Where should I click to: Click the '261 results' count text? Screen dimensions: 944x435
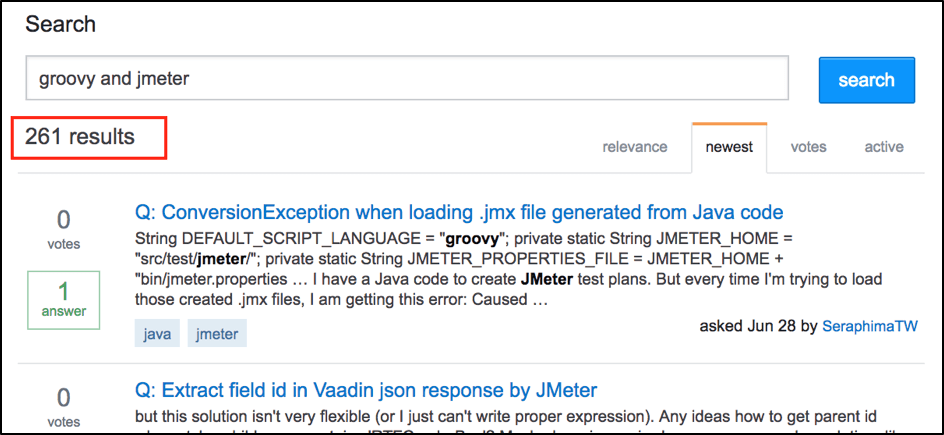click(x=79, y=137)
